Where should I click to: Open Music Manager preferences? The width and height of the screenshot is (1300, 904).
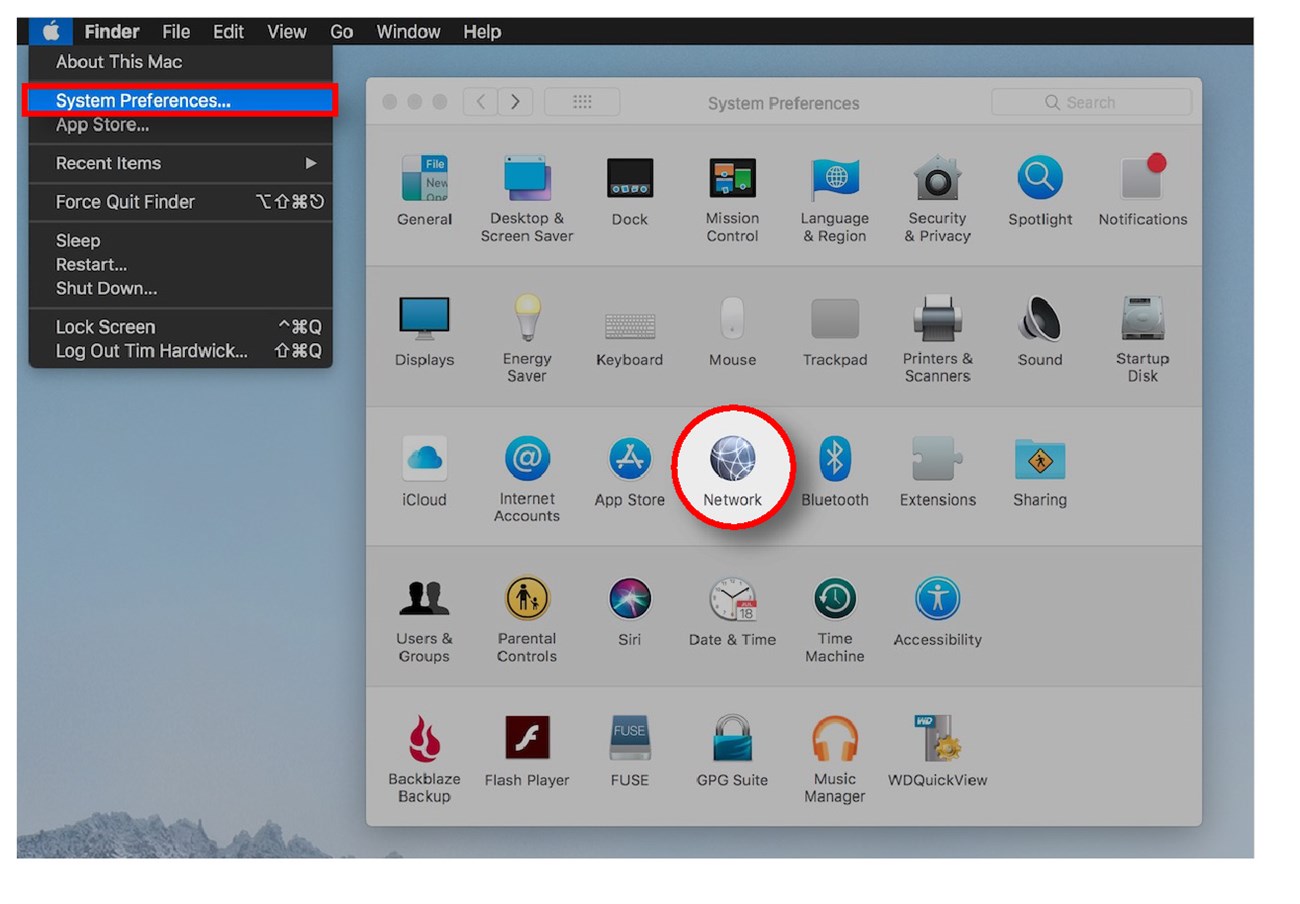[x=835, y=760]
